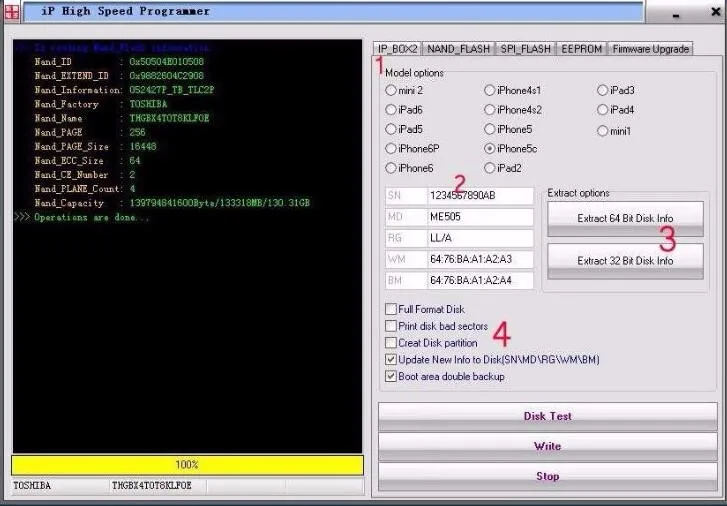Click the Stop button
Viewport: 727px width, 506px height.
click(548, 476)
